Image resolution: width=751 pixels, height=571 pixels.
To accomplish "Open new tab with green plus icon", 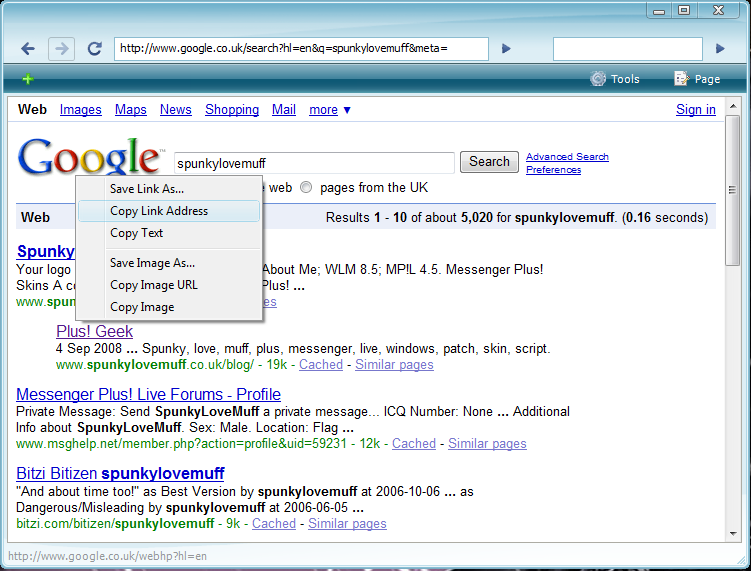I will [x=28, y=79].
